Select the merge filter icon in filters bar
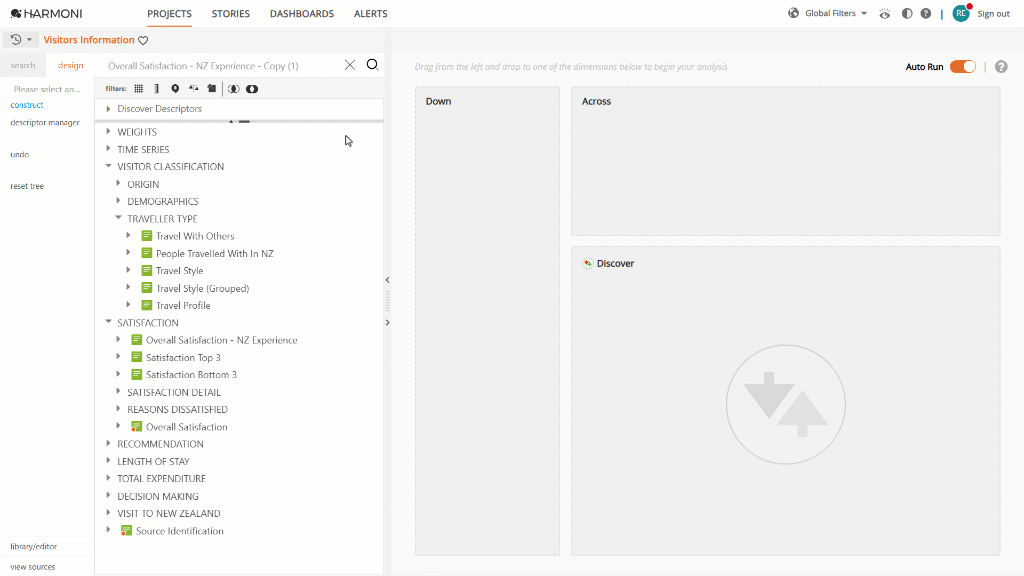Viewport: 1024px width, 576px height. click(x=194, y=89)
